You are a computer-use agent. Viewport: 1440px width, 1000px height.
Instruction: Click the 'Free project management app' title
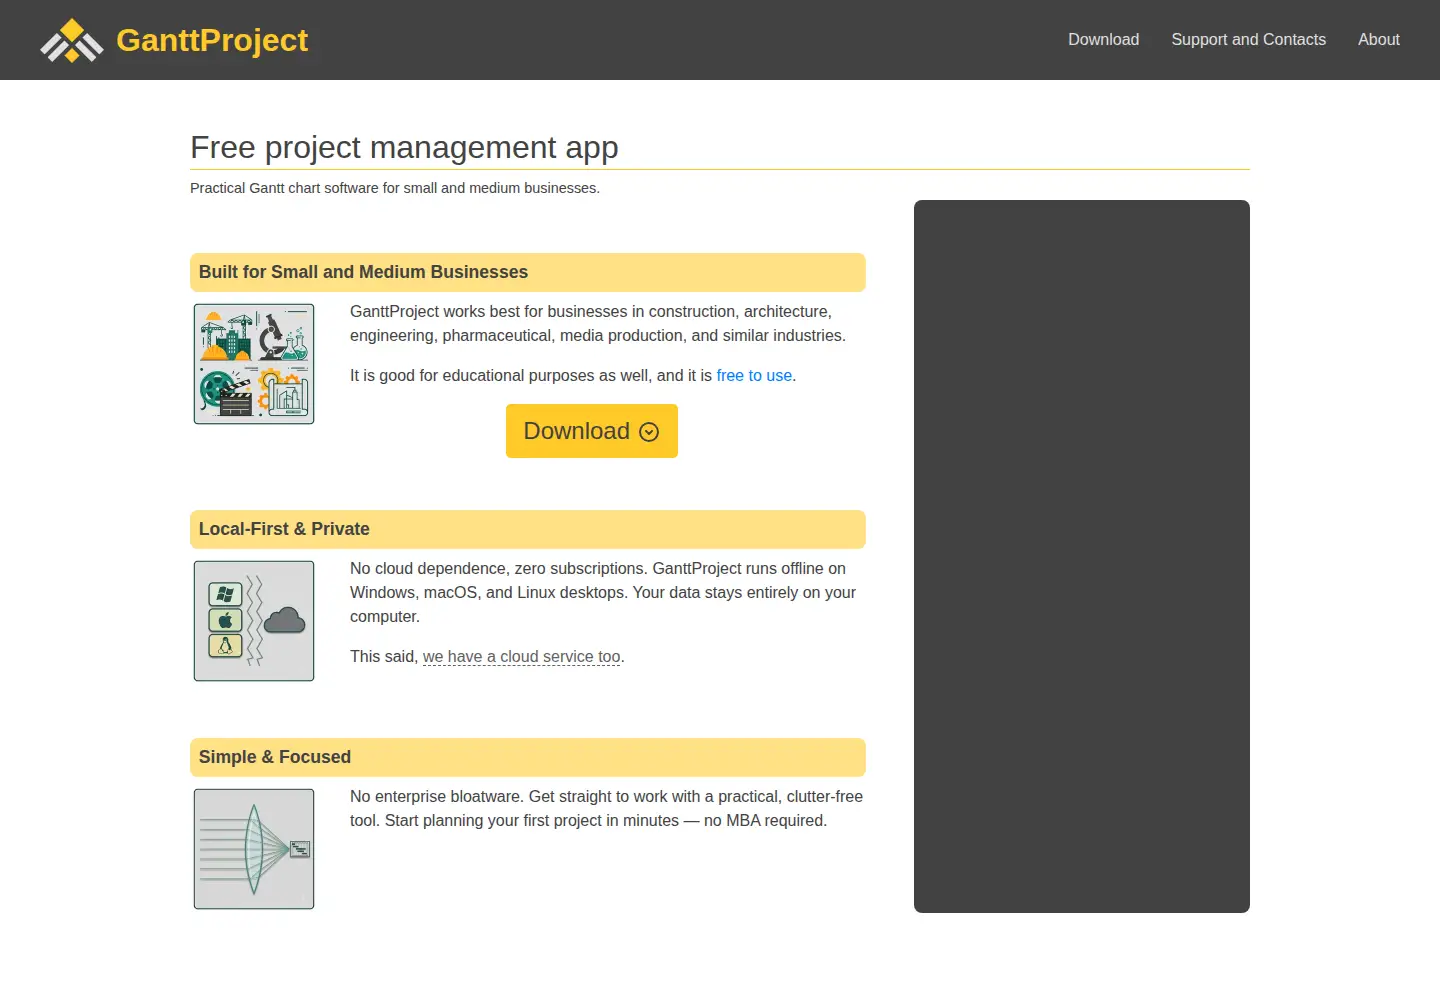(404, 147)
